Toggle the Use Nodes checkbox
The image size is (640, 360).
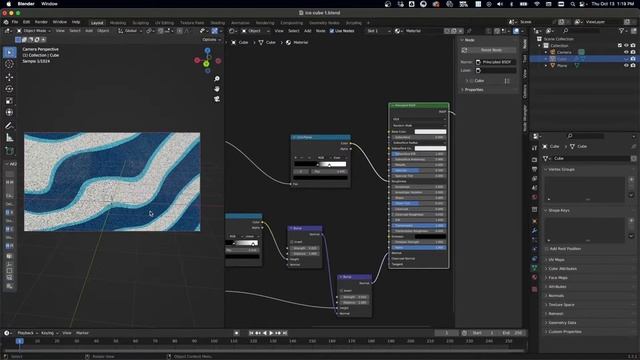click(x=332, y=31)
